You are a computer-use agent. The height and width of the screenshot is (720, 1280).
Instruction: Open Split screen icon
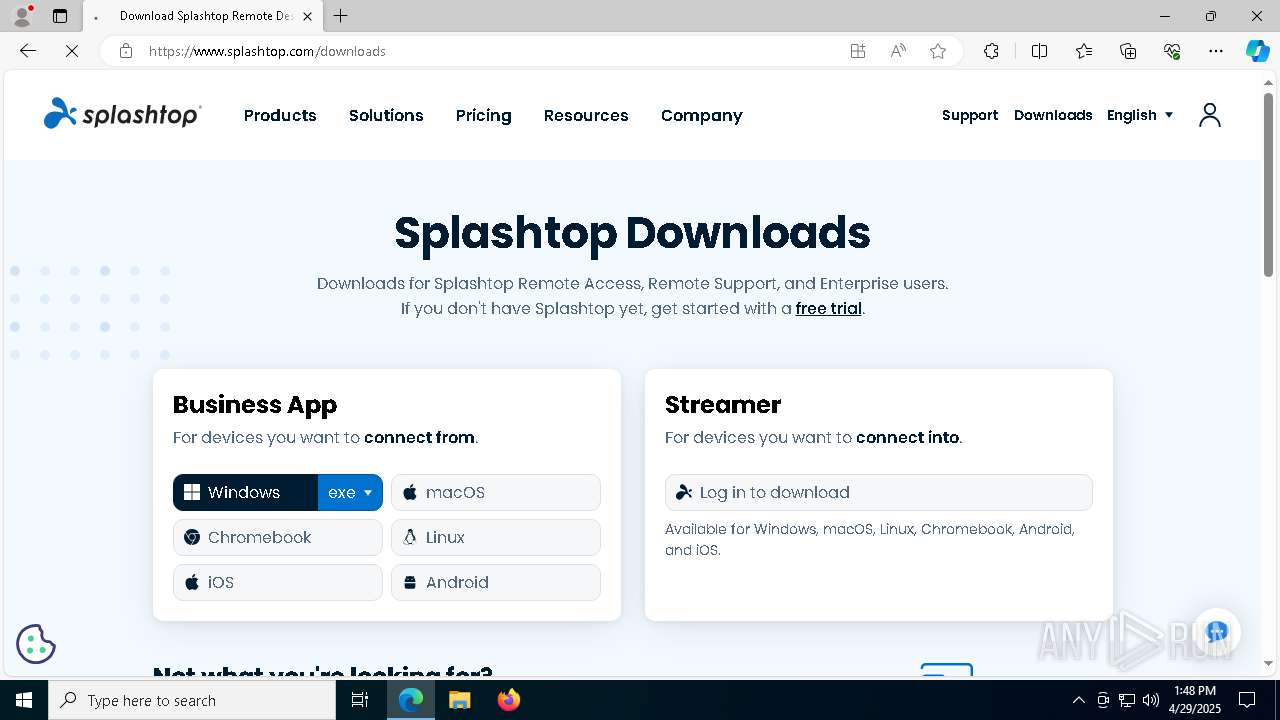point(1039,51)
